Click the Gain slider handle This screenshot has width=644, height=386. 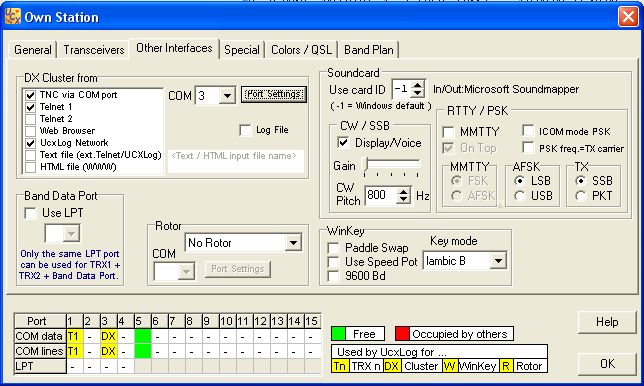(366, 164)
